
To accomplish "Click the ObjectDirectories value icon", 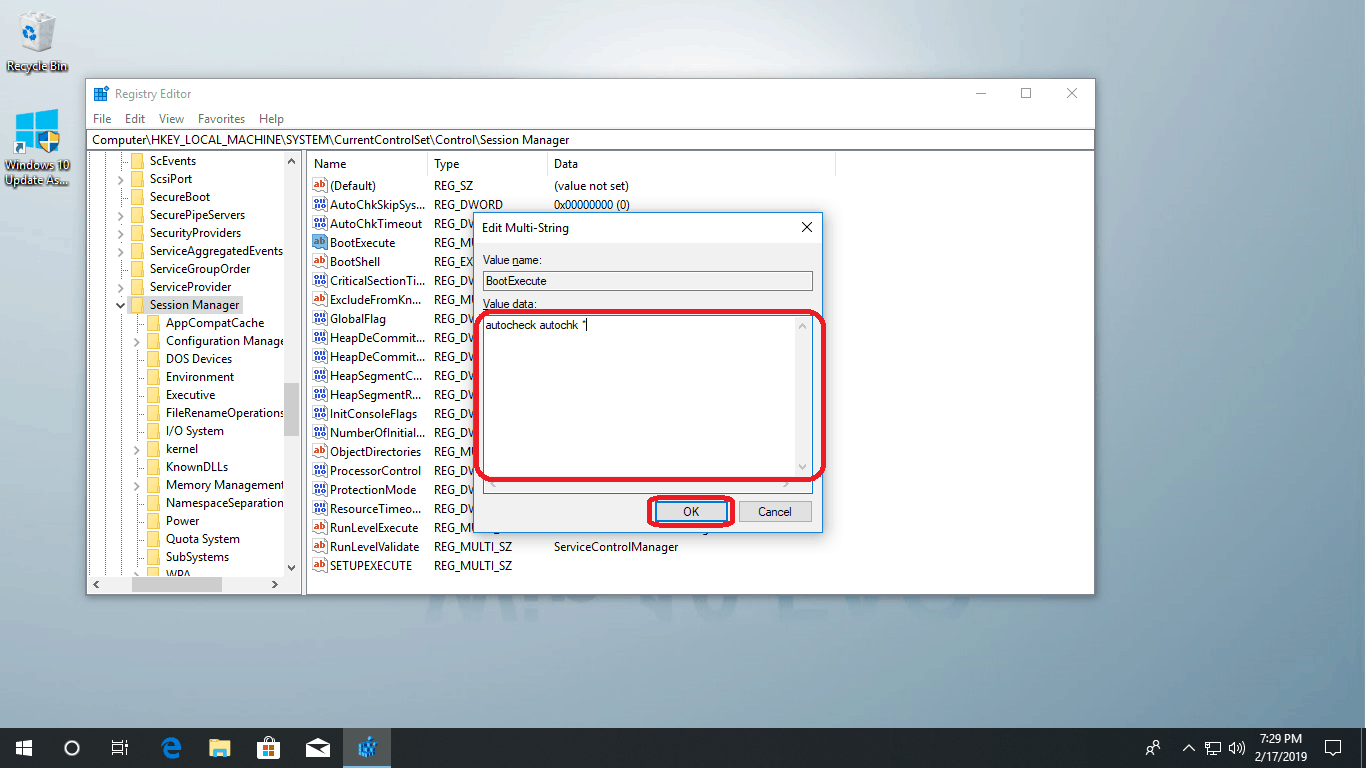I will tap(320, 451).
